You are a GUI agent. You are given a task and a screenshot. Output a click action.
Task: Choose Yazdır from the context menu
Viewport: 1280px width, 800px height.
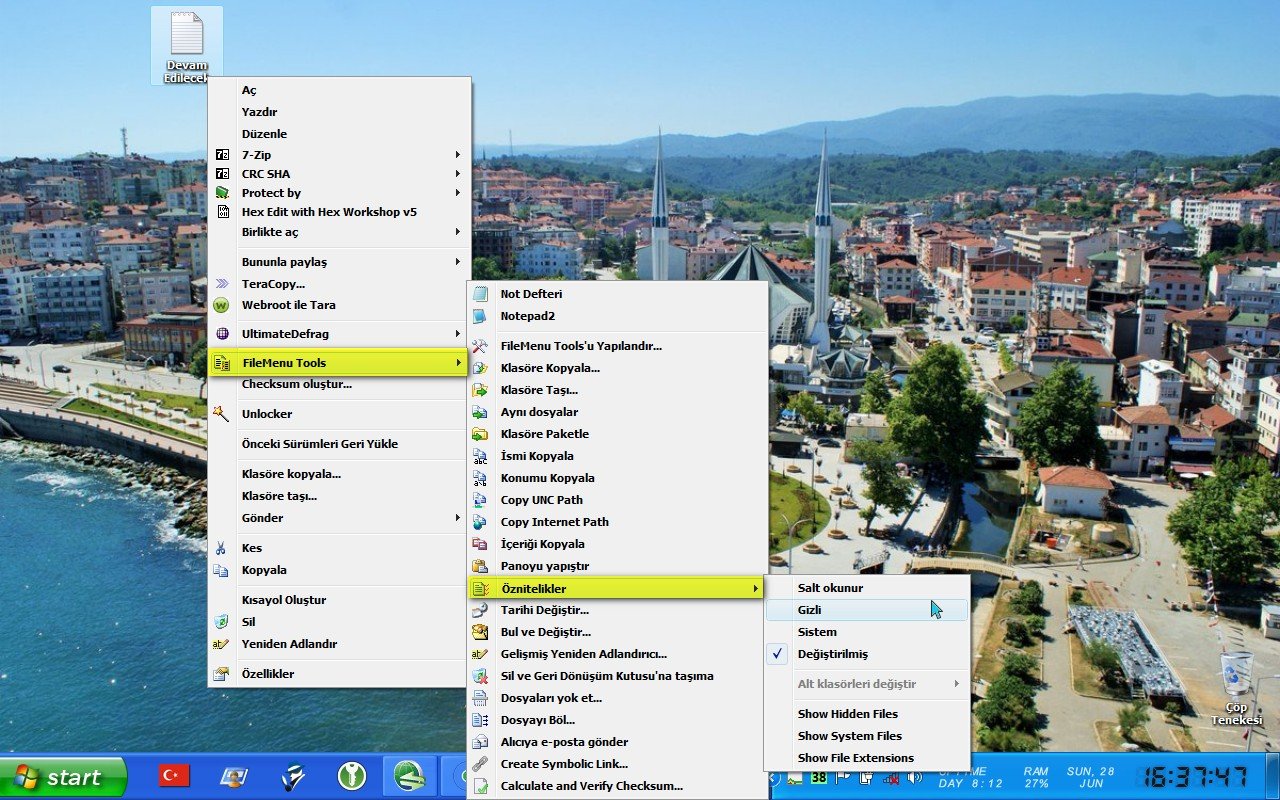click(x=339, y=112)
